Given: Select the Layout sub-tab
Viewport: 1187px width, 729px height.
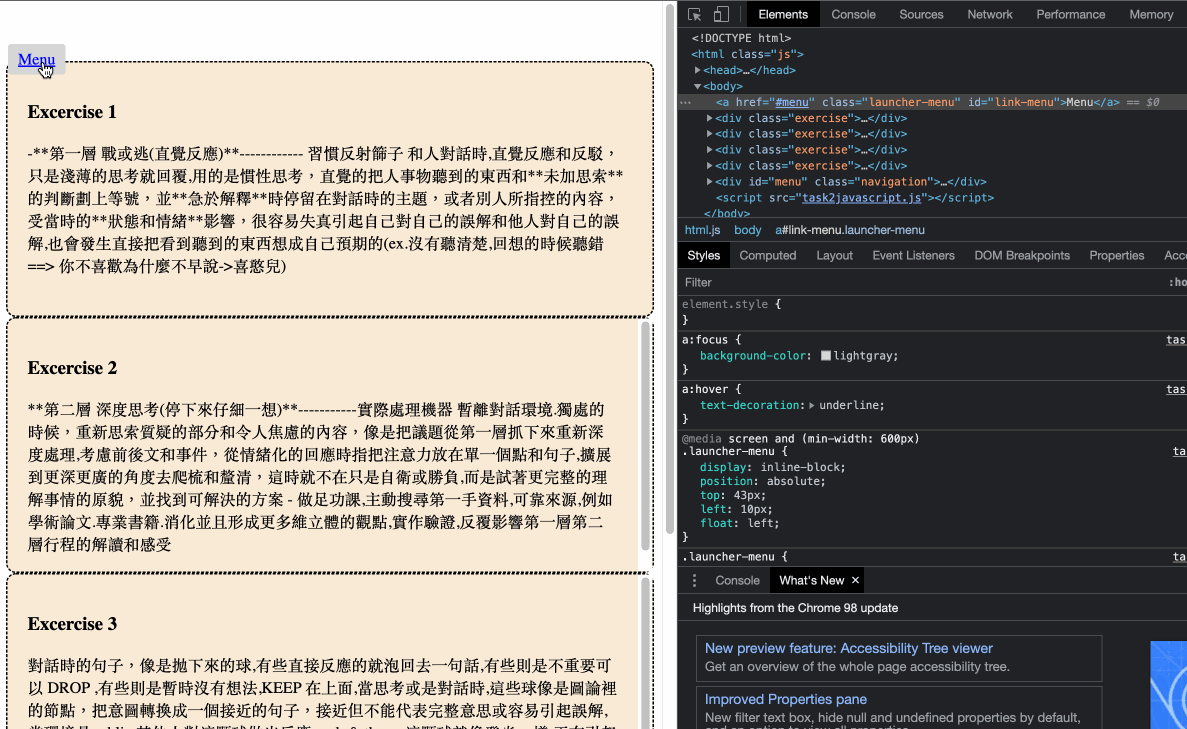Looking at the screenshot, I should click(x=834, y=256).
